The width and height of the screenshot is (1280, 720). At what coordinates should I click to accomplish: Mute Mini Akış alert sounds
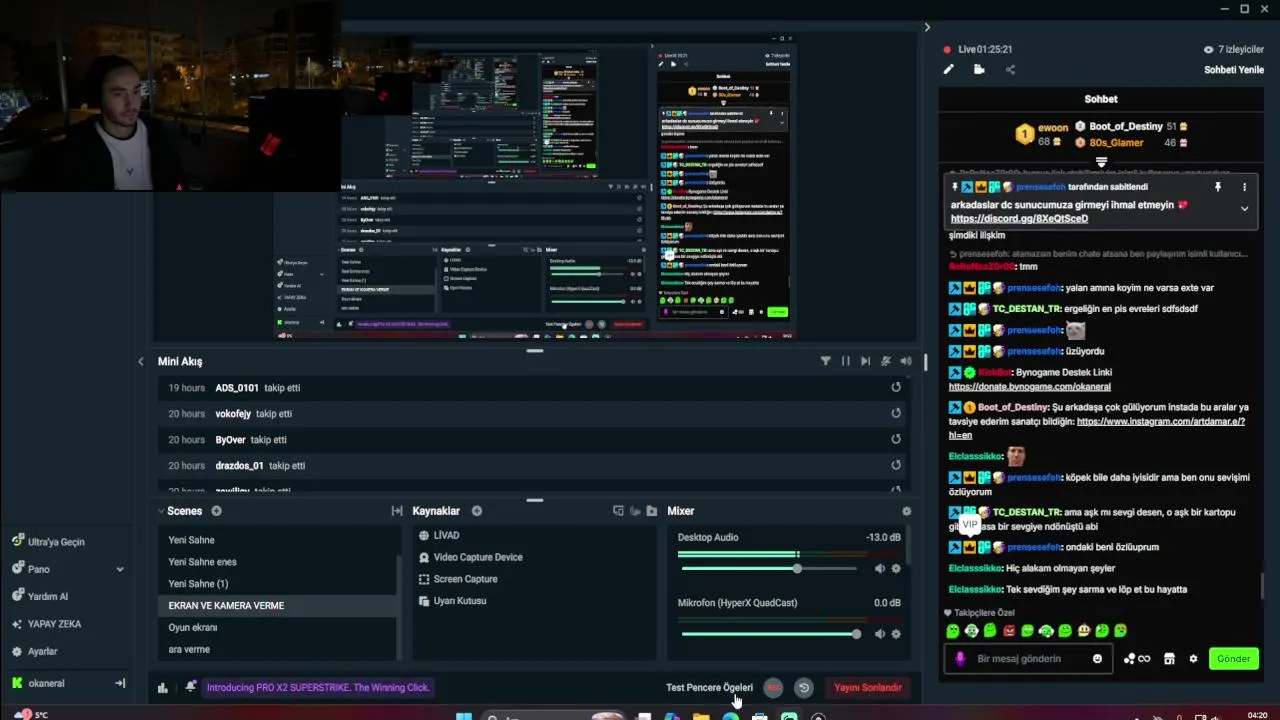(x=906, y=361)
